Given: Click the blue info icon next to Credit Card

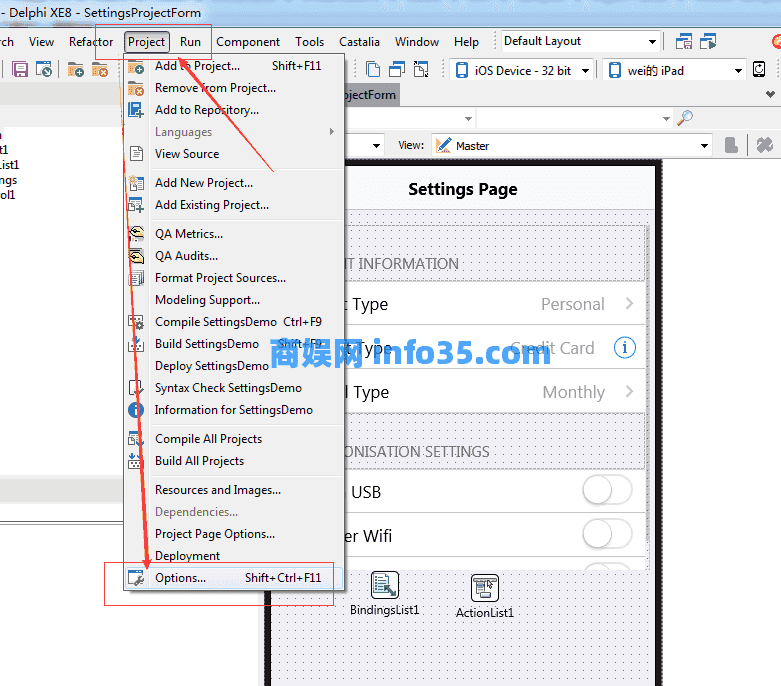Looking at the screenshot, I should (625, 347).
